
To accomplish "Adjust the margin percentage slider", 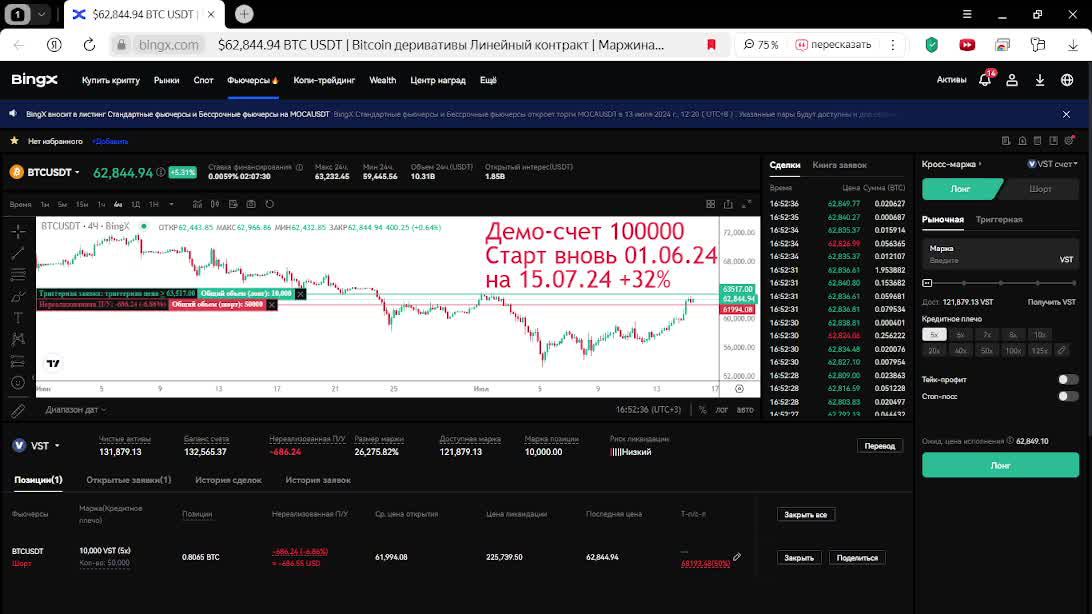I will (x=1000, y=283).
